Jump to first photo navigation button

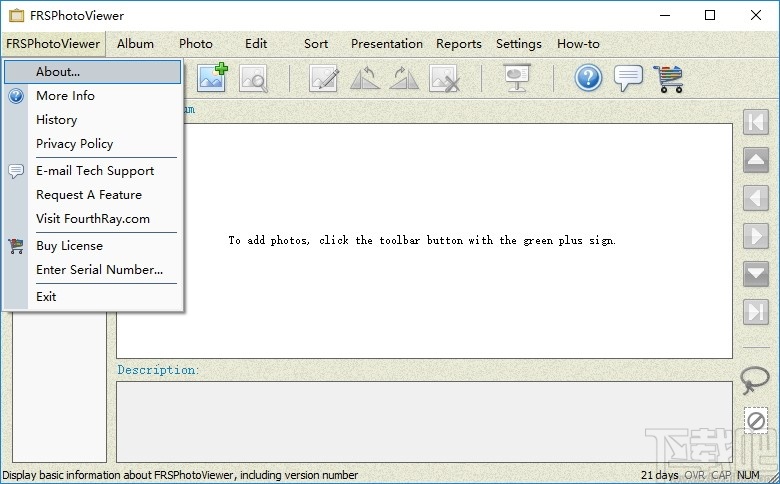pyautogui.click(x=756, y=122)
